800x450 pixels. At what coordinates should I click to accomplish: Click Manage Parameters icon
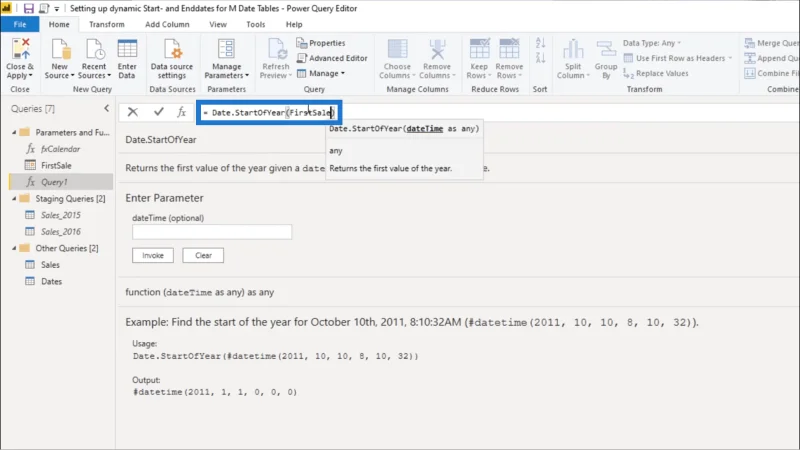226,49
